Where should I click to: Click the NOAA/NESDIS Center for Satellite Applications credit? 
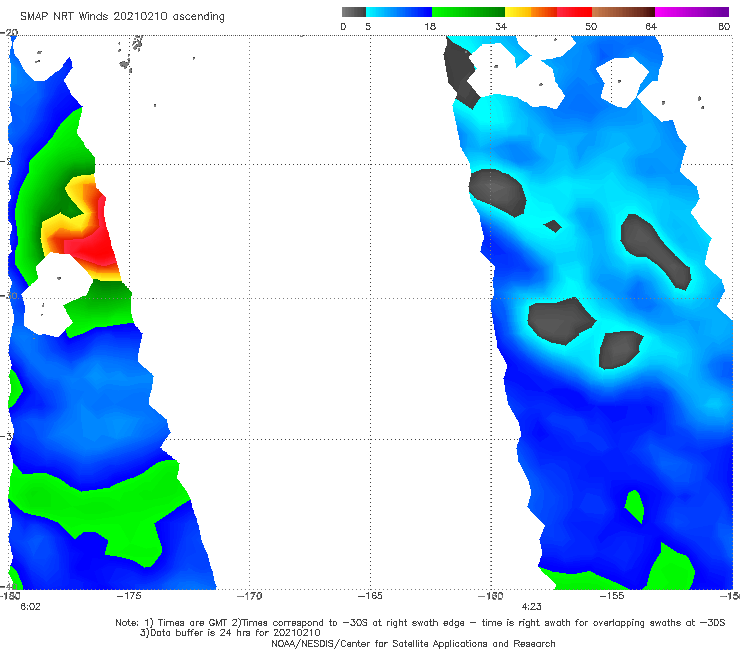coord(413,644)
